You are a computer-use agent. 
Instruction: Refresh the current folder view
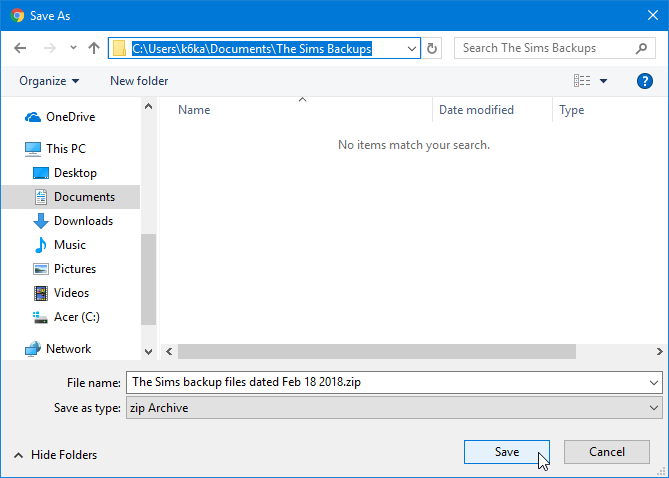point(432,48)
